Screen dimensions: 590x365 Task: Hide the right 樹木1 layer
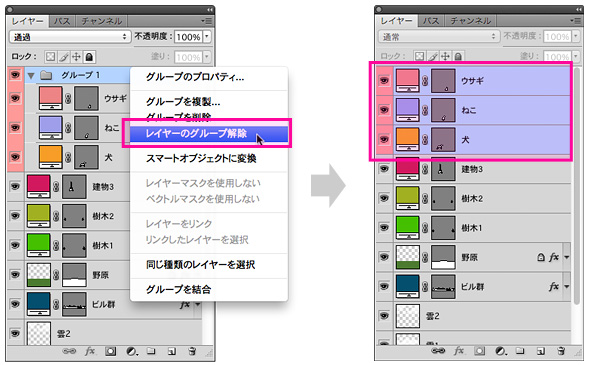pos(384,228)
